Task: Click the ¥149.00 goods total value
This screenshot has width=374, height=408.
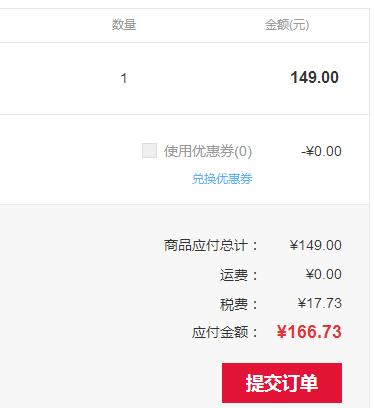Action: [x=316, y=245]
